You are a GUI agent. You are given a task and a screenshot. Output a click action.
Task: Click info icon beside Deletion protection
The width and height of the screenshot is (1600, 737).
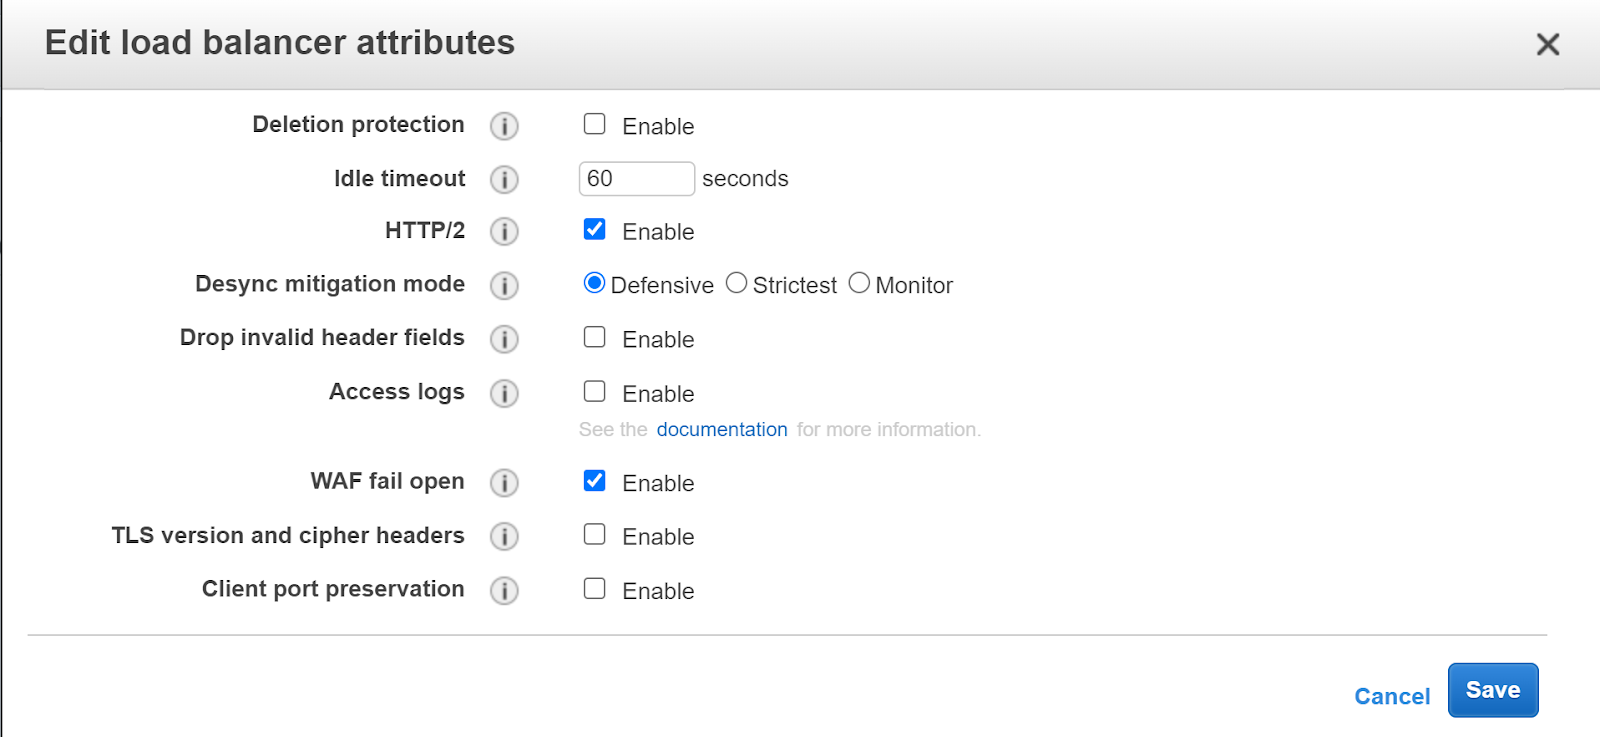click(504, 126)
